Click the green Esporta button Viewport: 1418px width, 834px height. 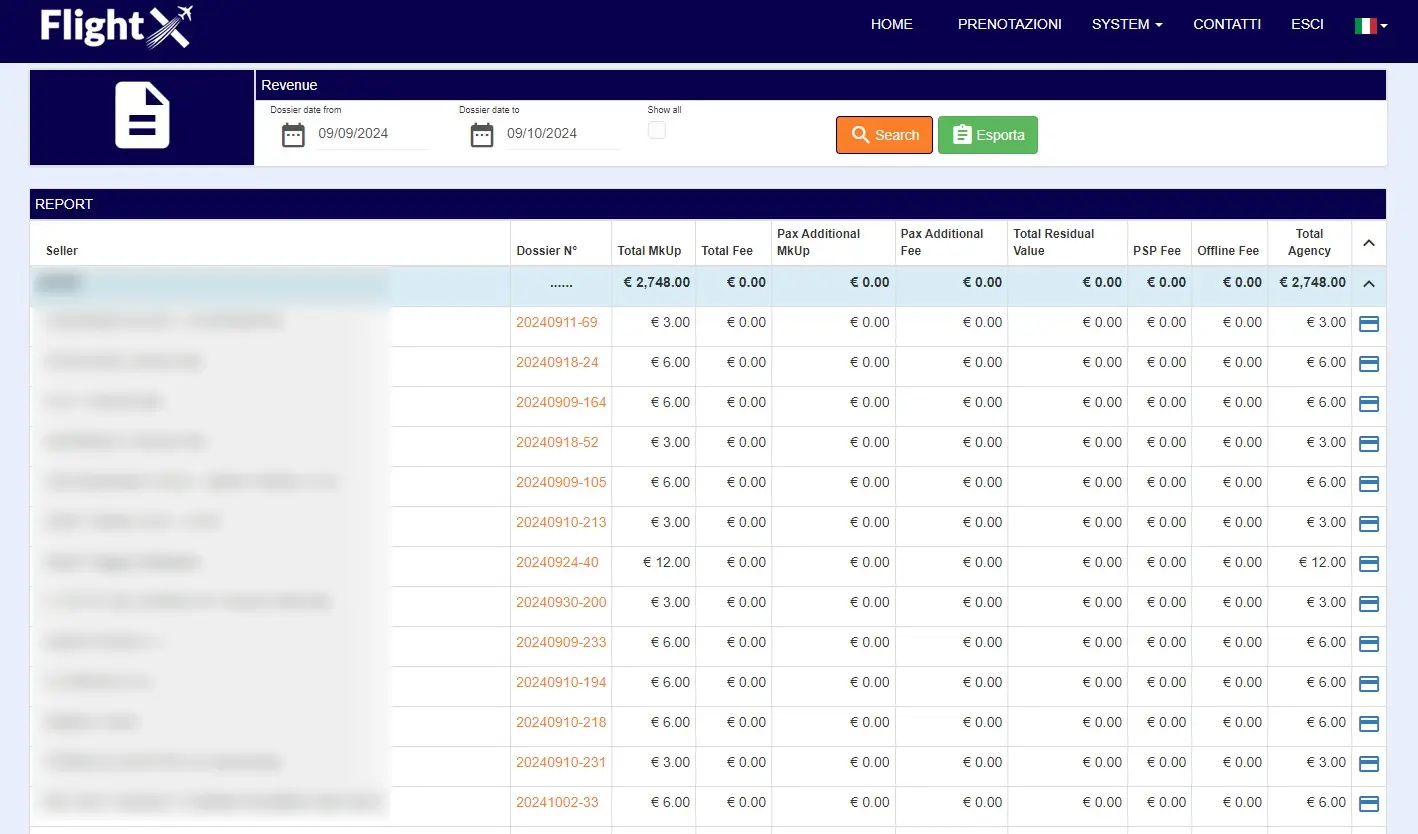tap(987, 135)
